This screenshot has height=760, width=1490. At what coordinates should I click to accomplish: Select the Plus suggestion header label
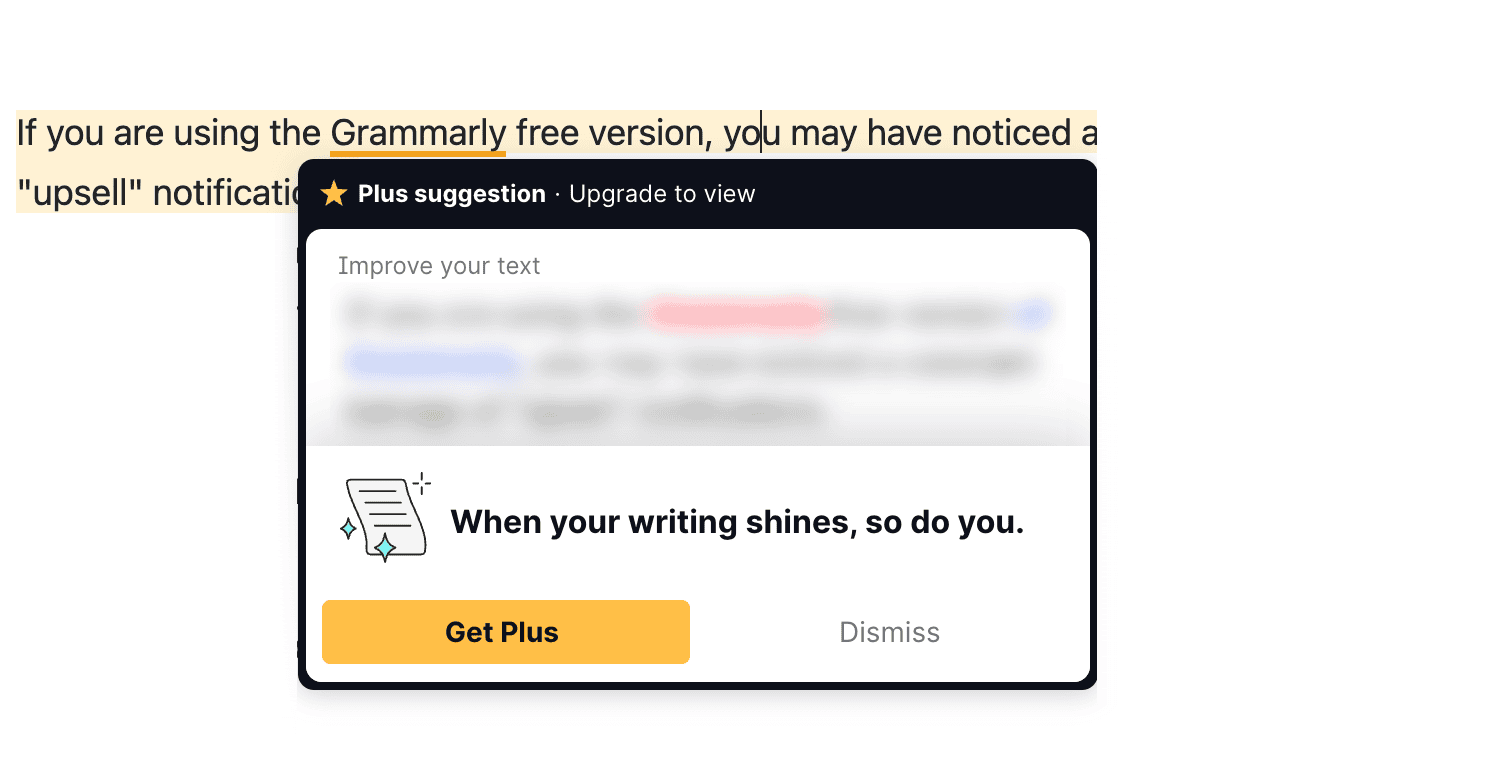[452, 194]
